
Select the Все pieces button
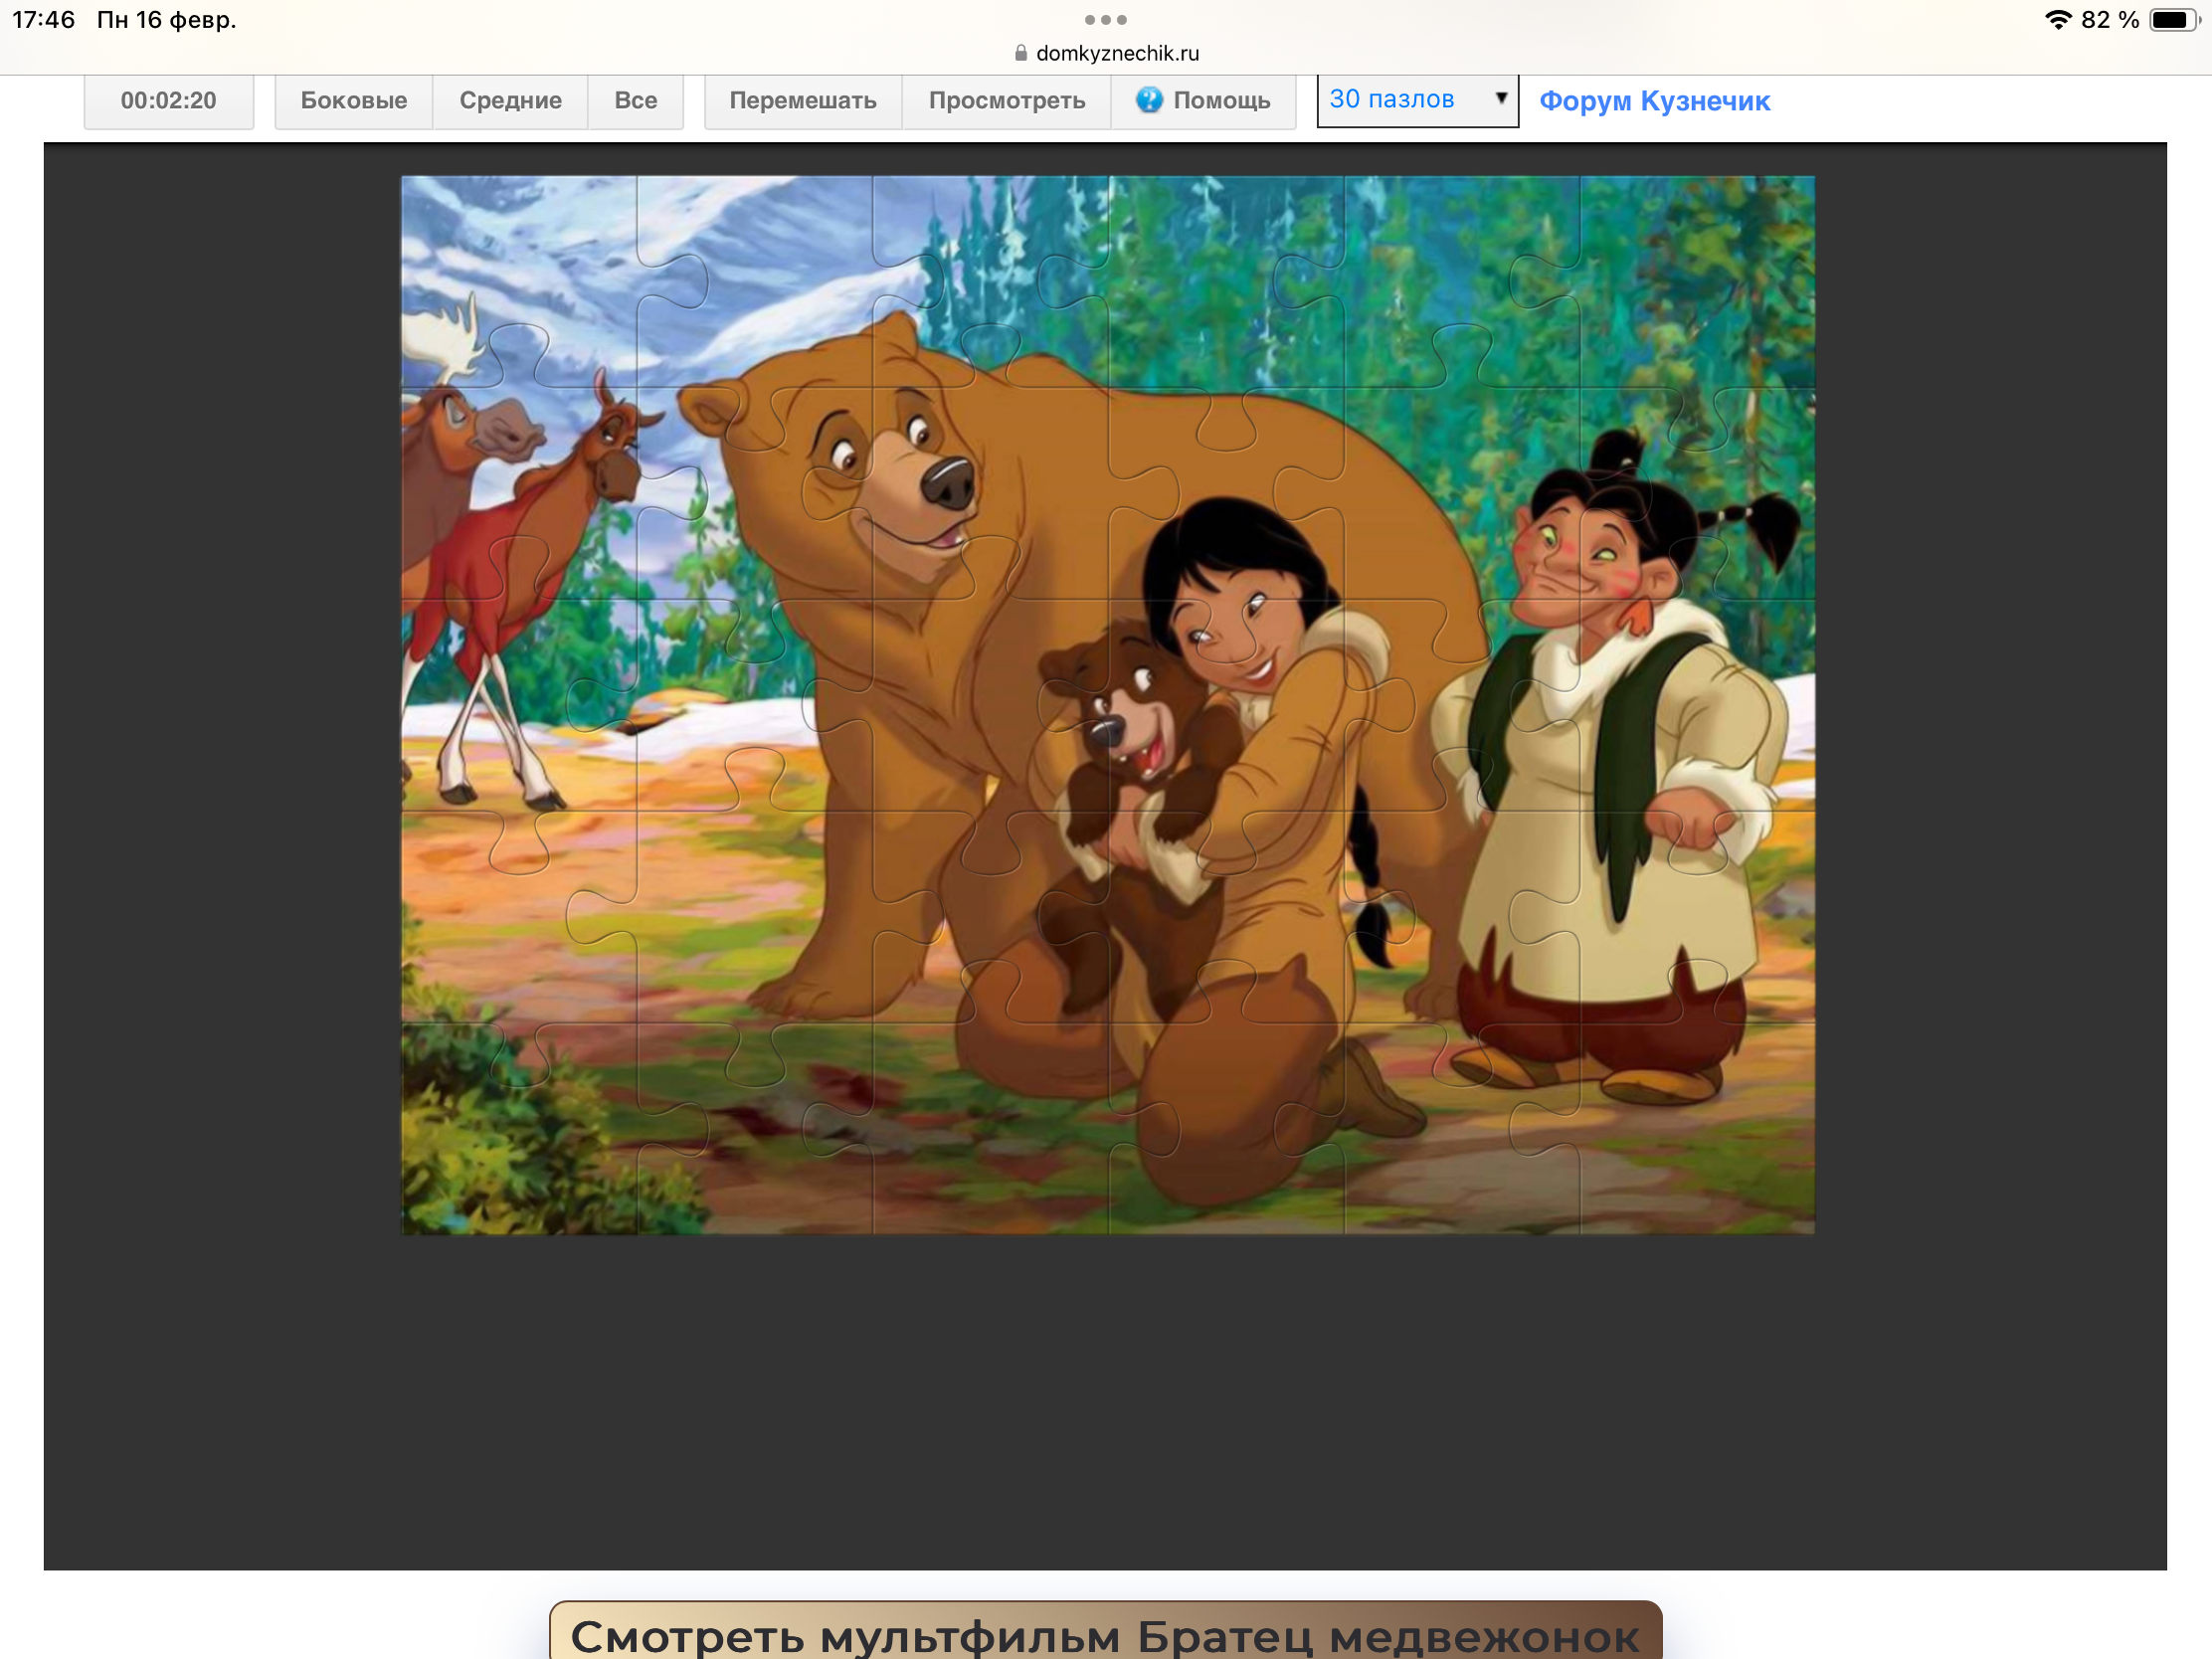coord(635,101)
